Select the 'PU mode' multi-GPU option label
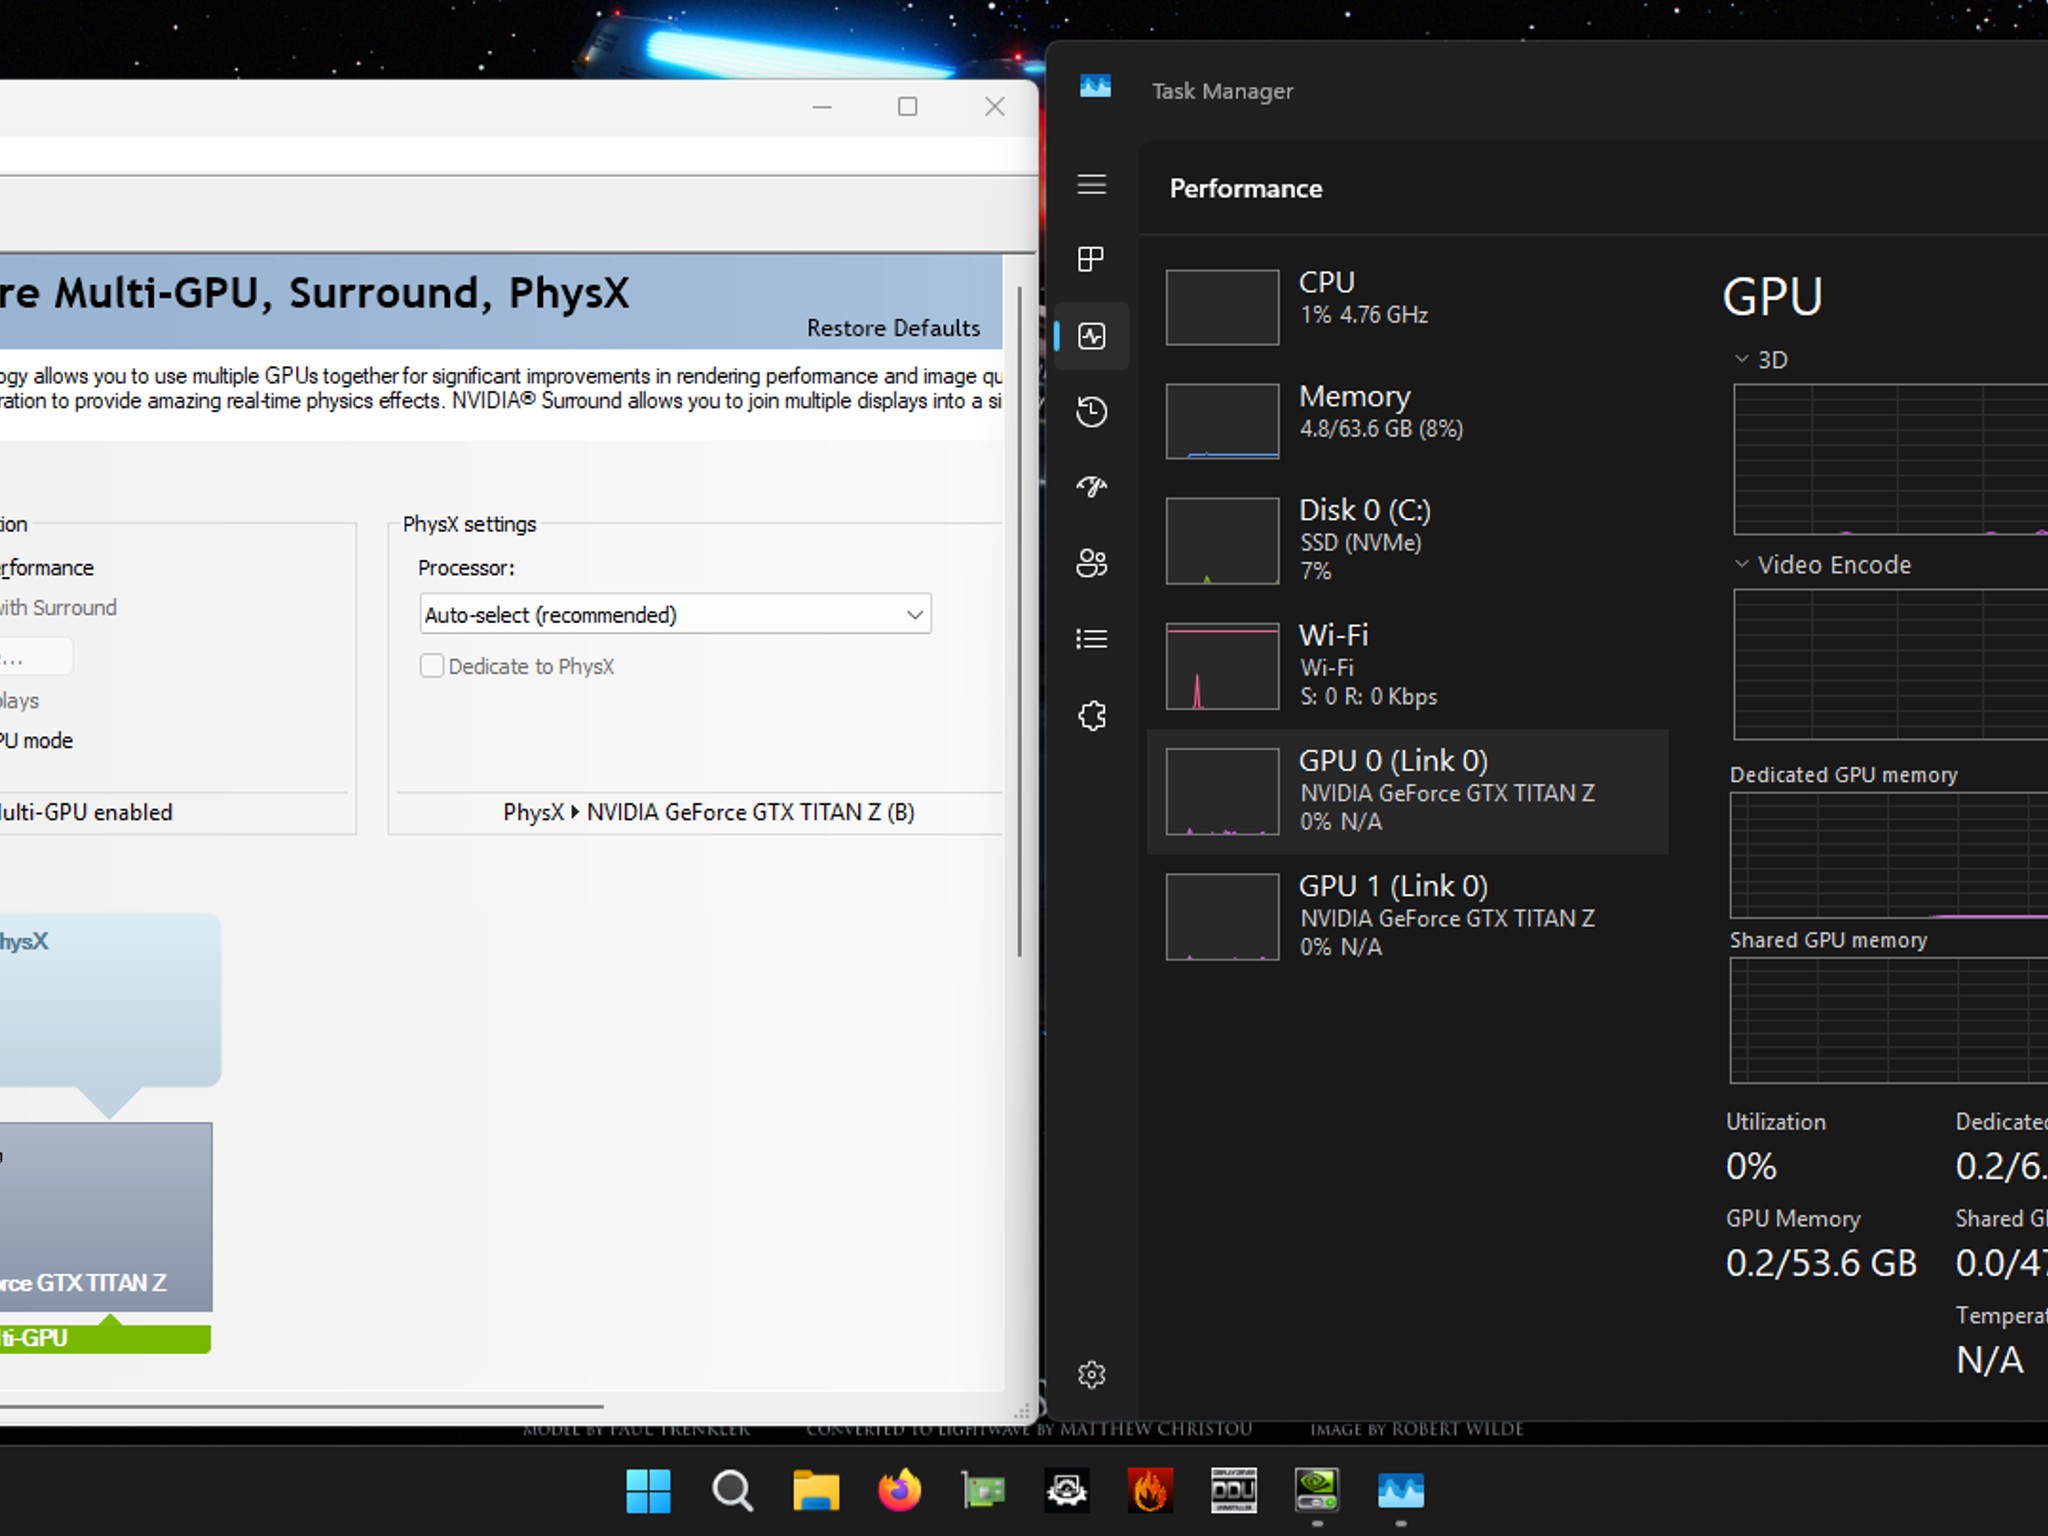This screenshot has height=1536, width=2048. tap(37, 741)
